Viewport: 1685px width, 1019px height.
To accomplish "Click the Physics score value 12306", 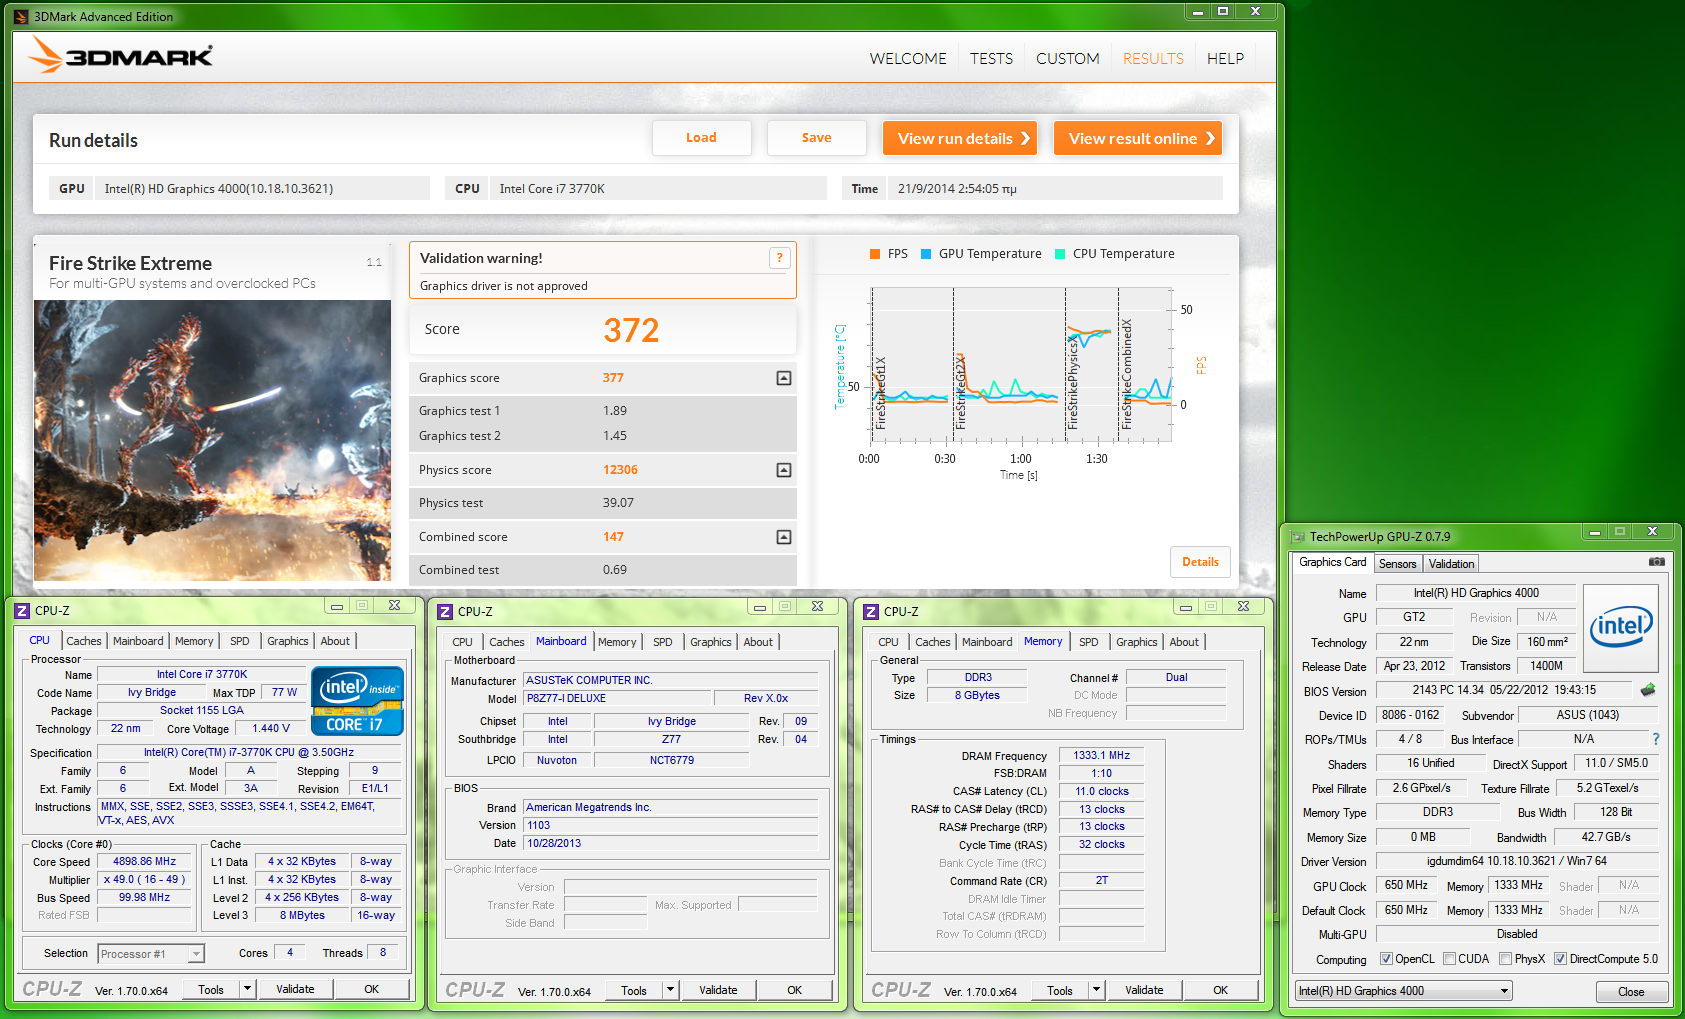I will coord(620,470).
